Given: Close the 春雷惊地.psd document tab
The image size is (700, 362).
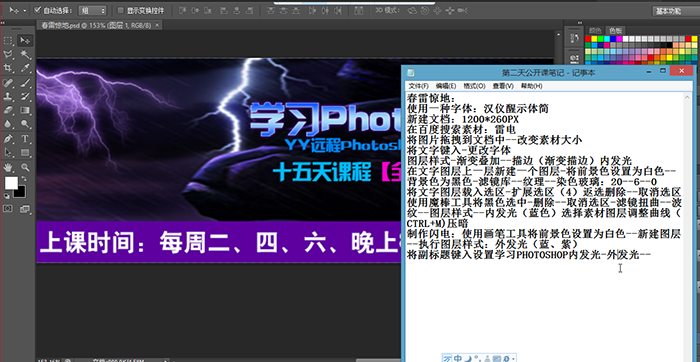Looking at the screenshot, I should pyautogui.click(x=157, y=25).
